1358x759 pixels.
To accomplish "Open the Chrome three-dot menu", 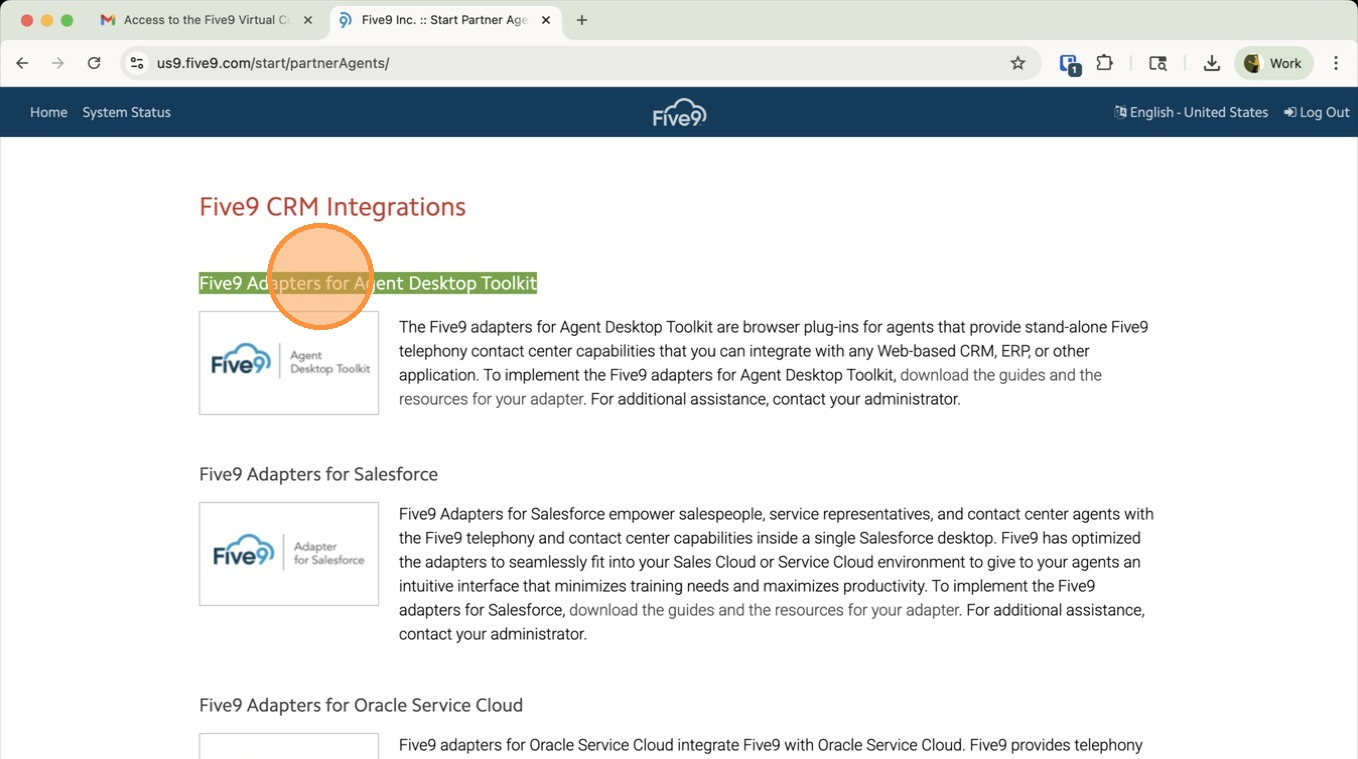I will (x=1336, y=63).
